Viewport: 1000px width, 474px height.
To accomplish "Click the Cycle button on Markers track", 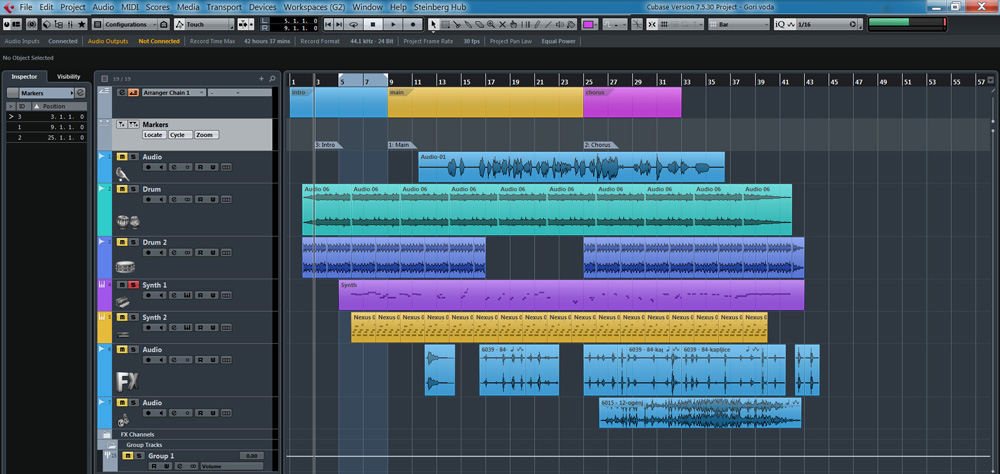I will 179,135.
